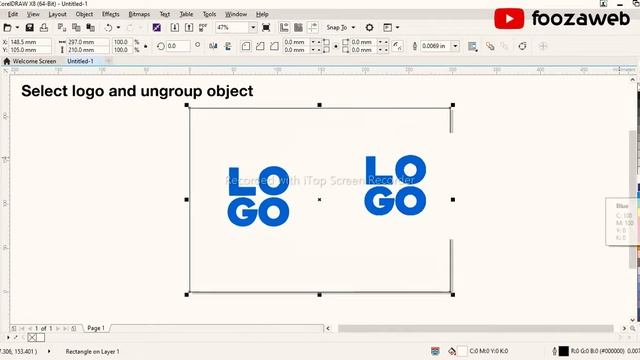Click the Undo arrow icon
The width and height of the screenshot is (640, 360).
pos(109,28)
